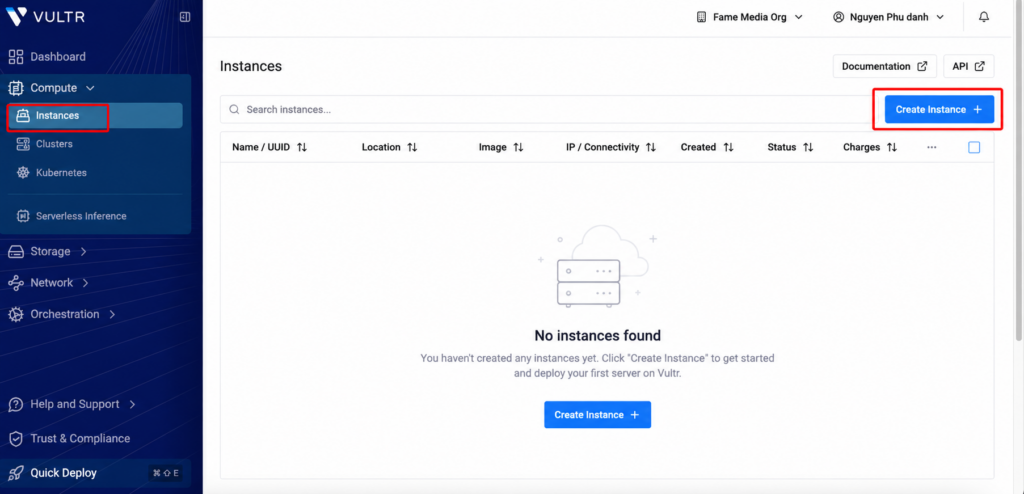This screenshot has height=494, width=1024.
Task: Click the Trust & Compliance shield icon
Action: click(16, 438)
